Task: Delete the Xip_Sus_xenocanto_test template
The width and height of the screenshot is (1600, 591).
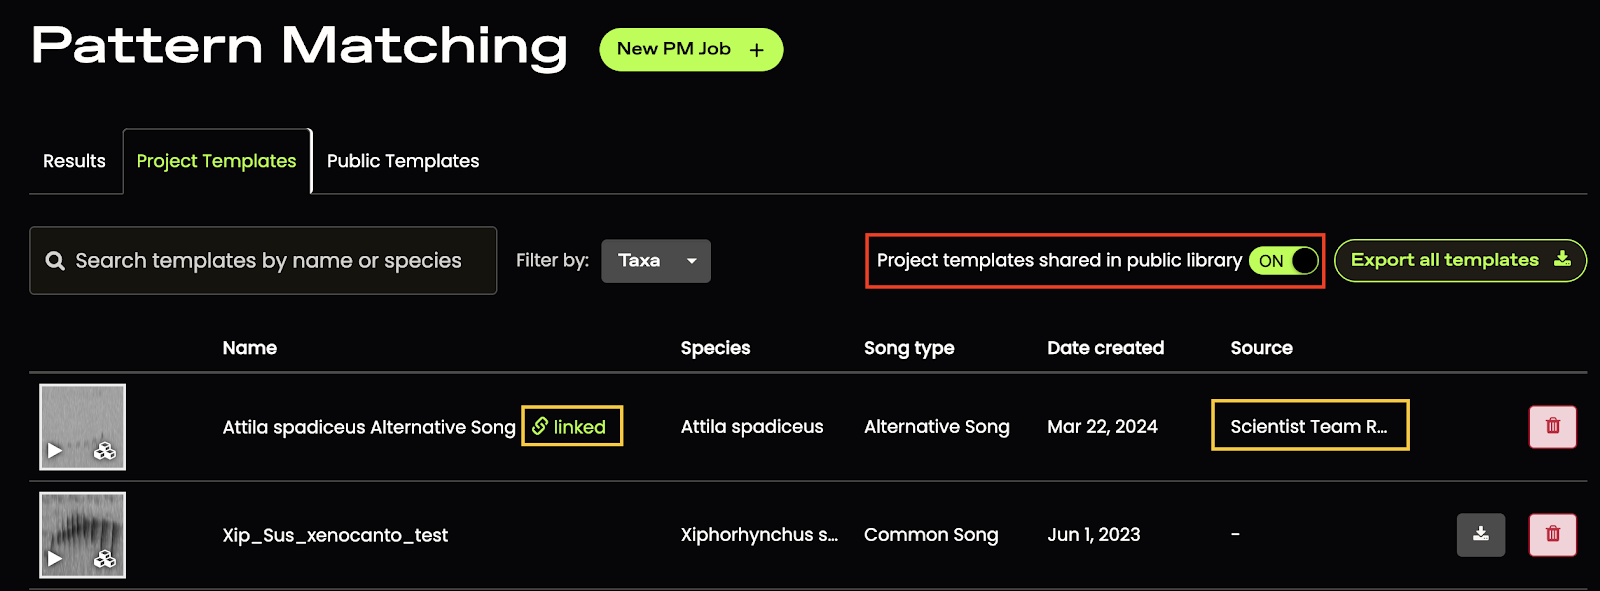Action: click(1553, 535)
